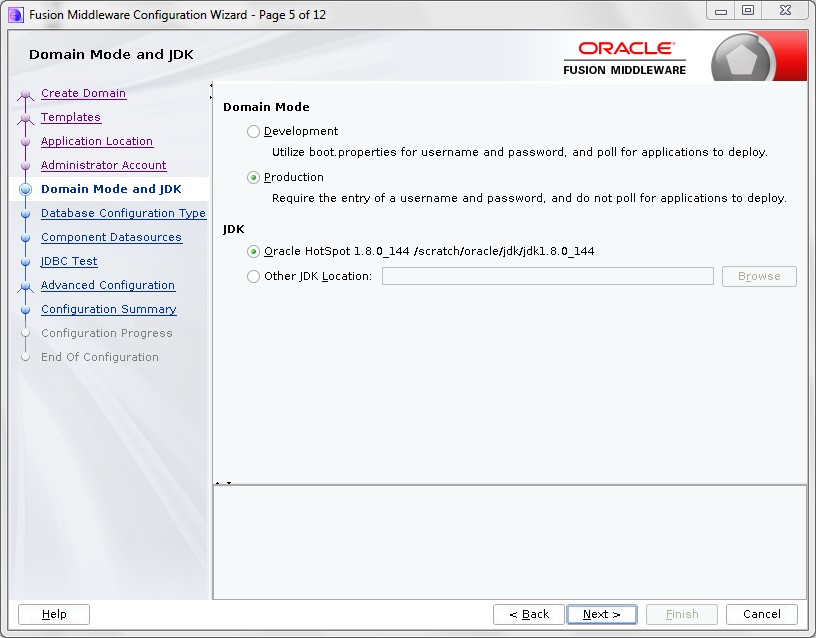Click the Production mode description text

529,198
